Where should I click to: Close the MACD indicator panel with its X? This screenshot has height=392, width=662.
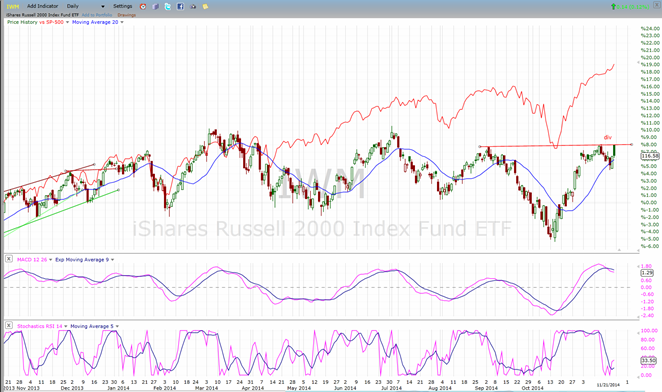point(8,259)
